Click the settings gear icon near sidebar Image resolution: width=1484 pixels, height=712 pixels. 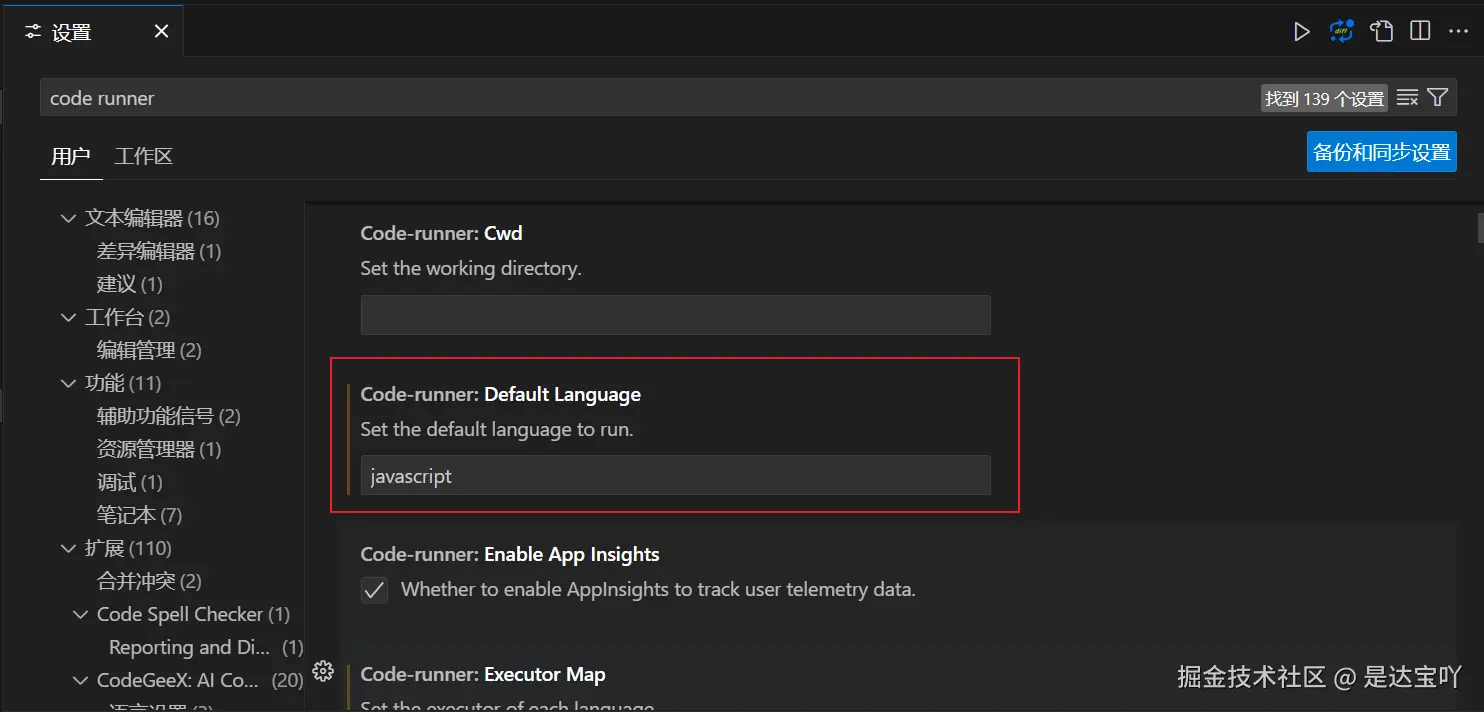click(323, 671)
